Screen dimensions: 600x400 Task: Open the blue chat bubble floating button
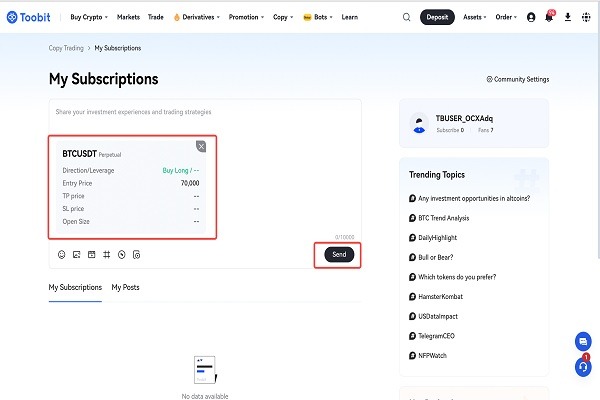coord(583,341)
